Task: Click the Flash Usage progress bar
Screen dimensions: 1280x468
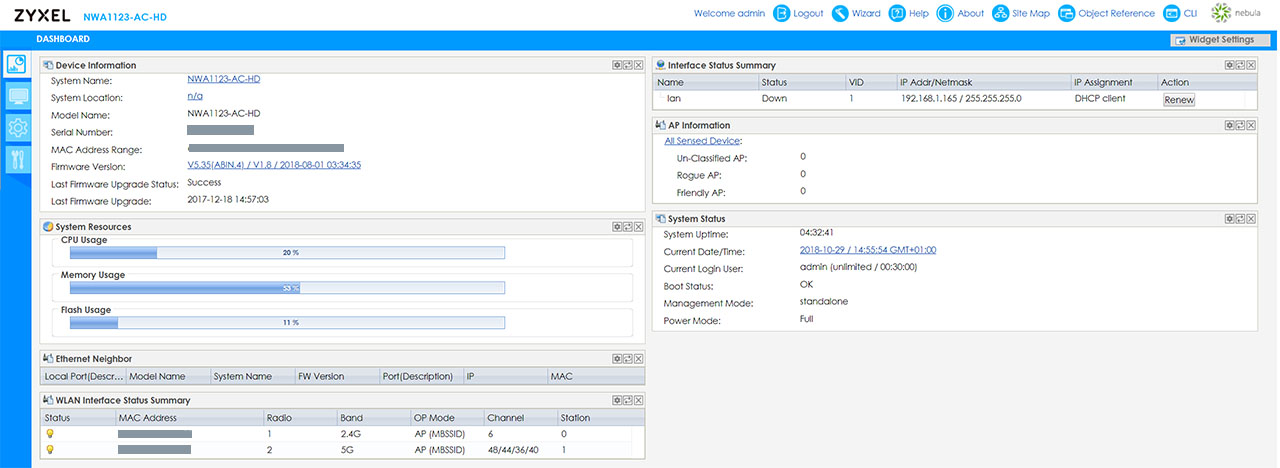Action: [x=287, y=323]
